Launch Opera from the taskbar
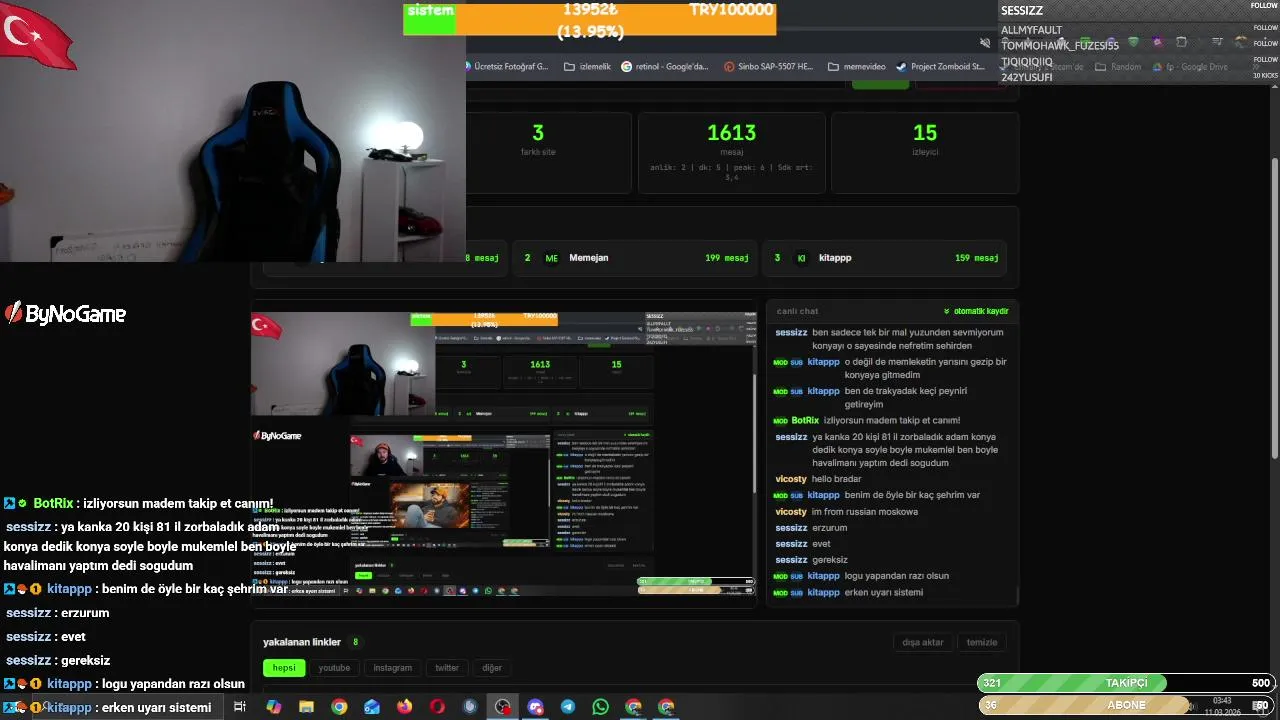This screenshot has height=720, width=1280. 437,707
